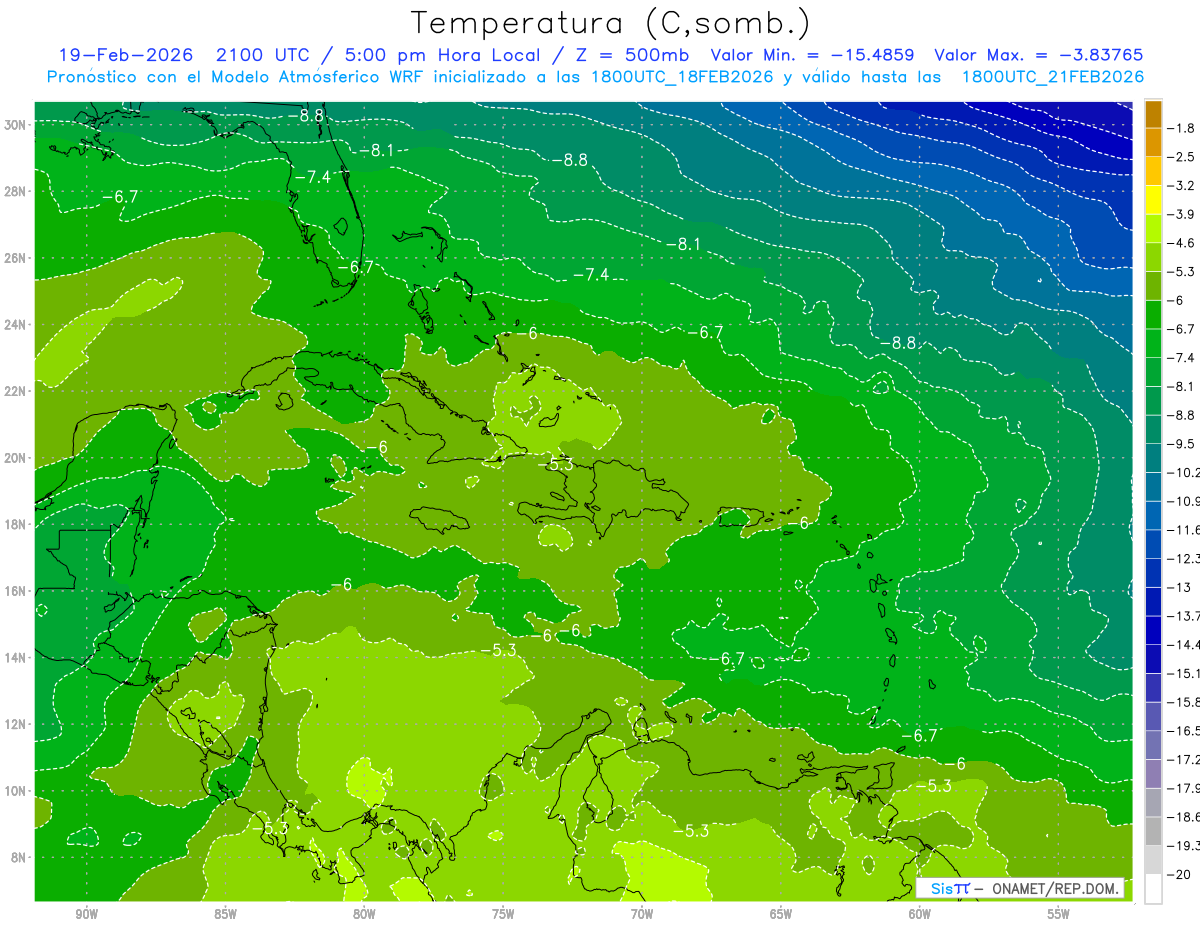Click the 'ONAMET/REP.DOM.' credit label

click(x=1054, y=888)
